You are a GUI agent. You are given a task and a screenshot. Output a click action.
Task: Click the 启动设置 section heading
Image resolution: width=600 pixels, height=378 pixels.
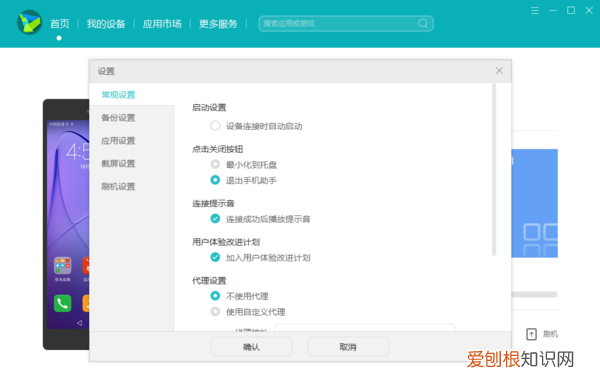[x=209, y=108]
